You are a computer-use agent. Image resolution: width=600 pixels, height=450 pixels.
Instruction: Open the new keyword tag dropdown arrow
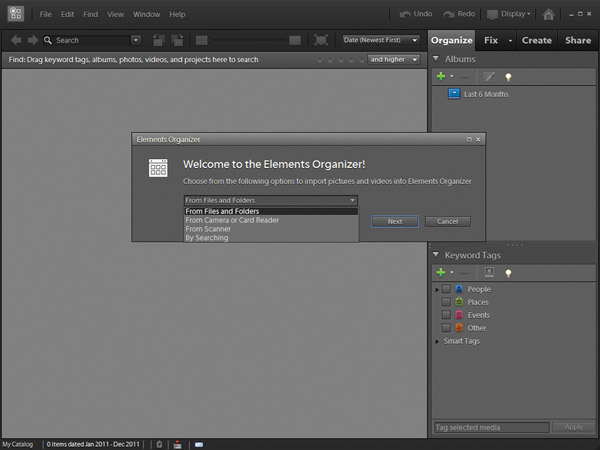[x=452, y=272]
